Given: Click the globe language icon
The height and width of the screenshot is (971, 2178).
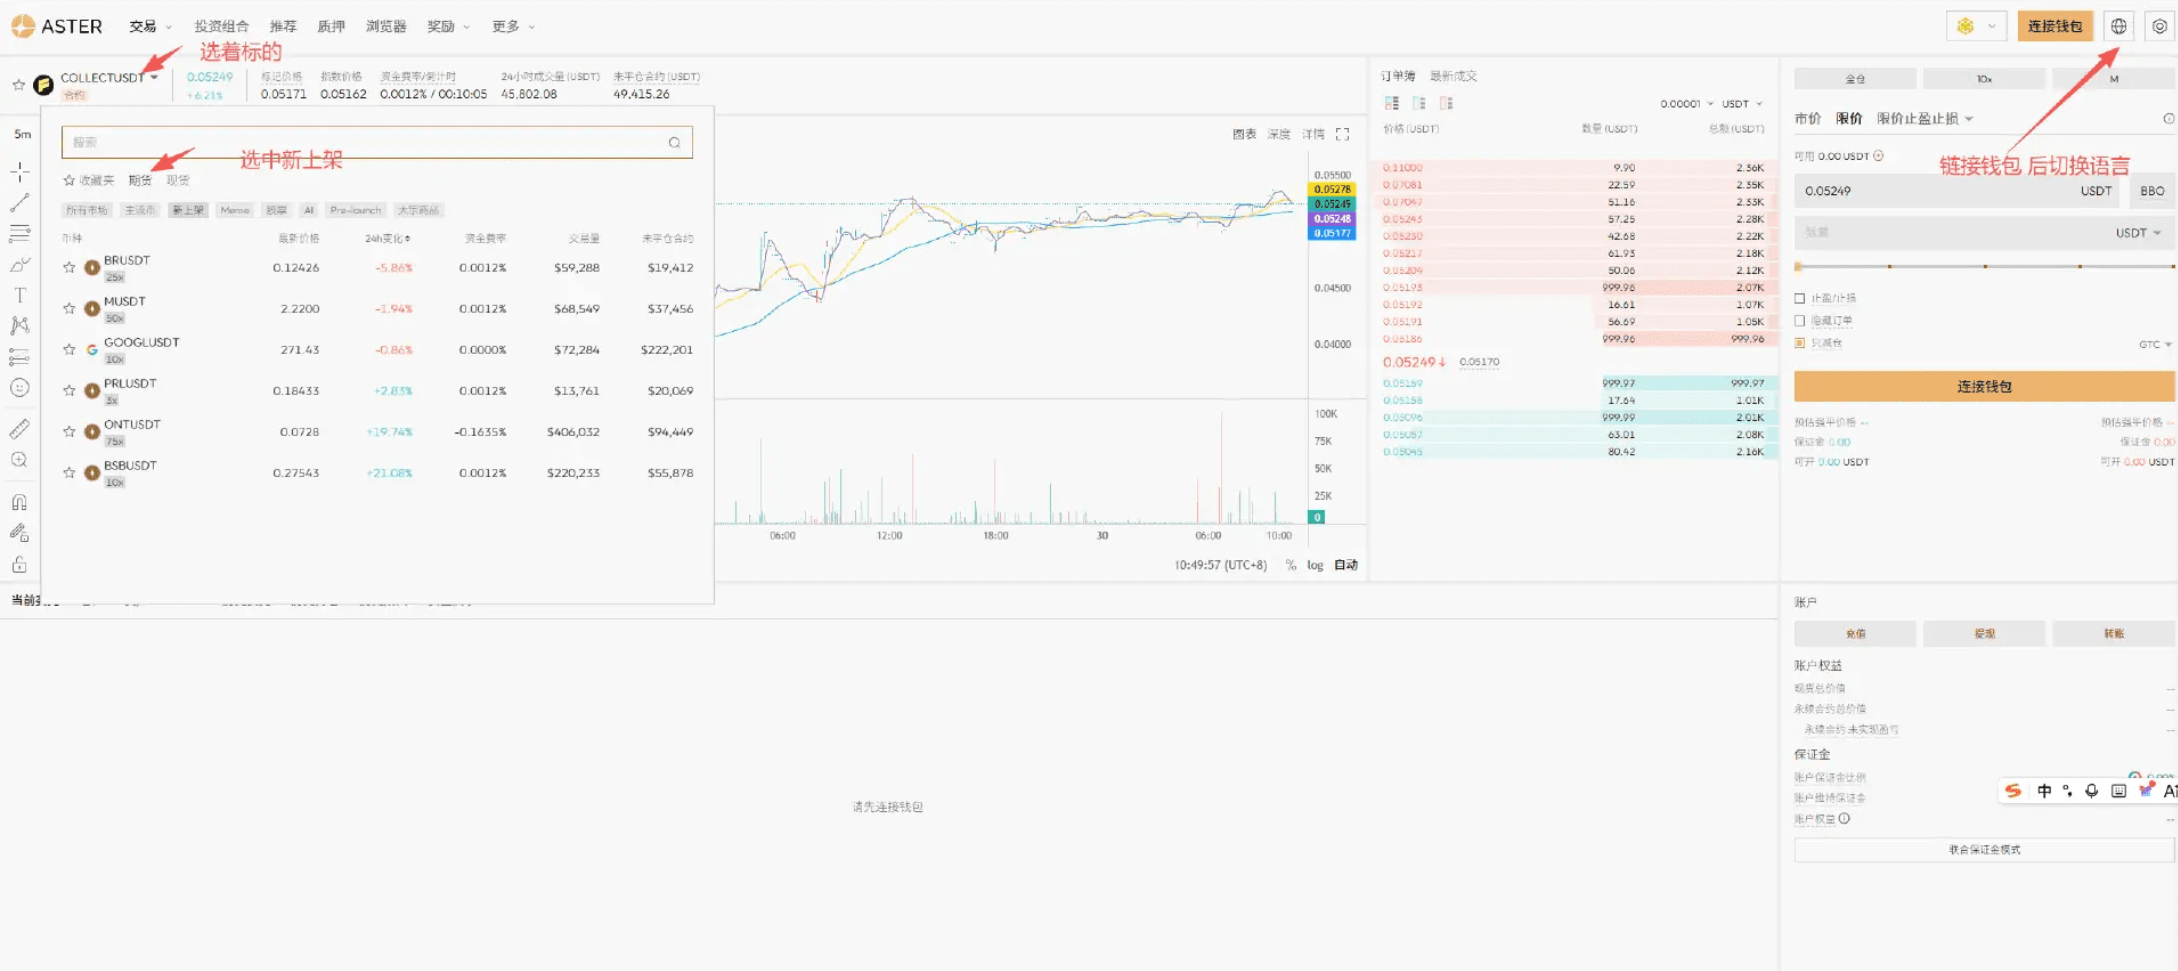Looking at the screenshot, I should 2119,26.
